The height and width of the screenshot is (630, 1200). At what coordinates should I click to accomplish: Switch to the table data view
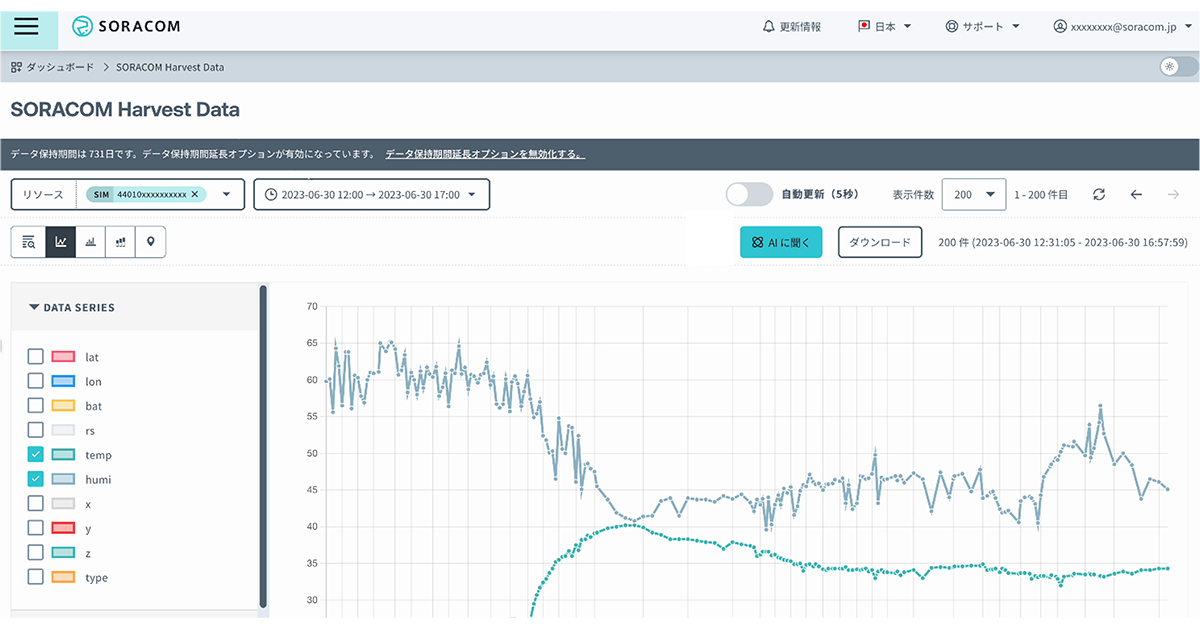coord(28,241)
